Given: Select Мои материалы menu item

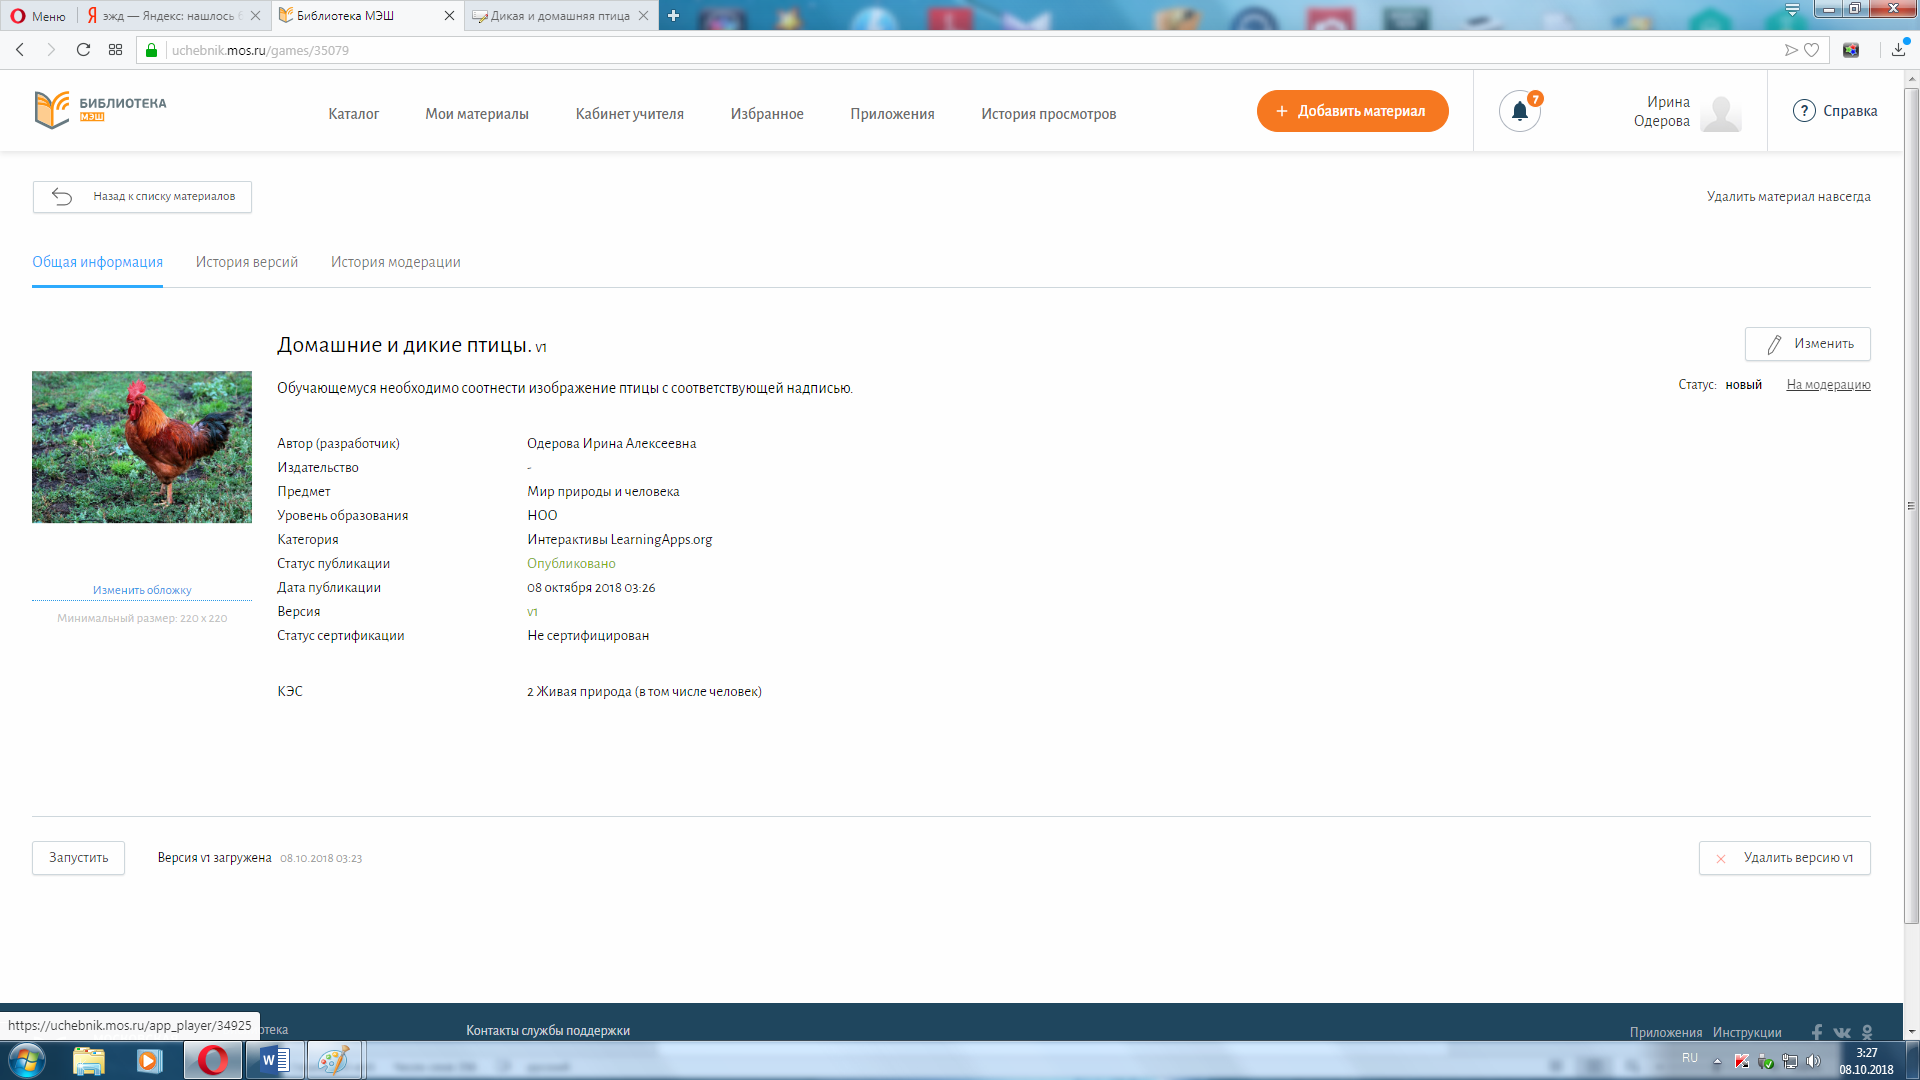Looking at the screenshot, I should (x=476, y=115).
